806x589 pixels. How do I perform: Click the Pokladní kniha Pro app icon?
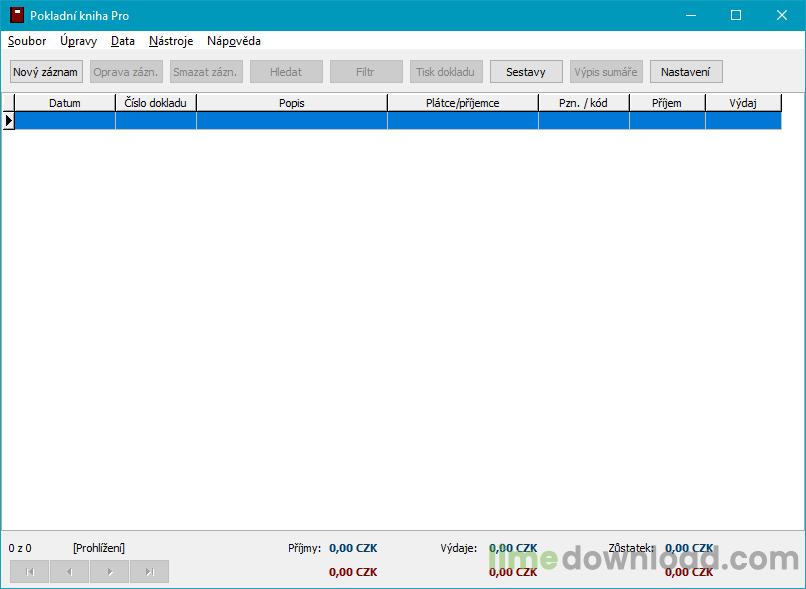(x=16, y=15)
